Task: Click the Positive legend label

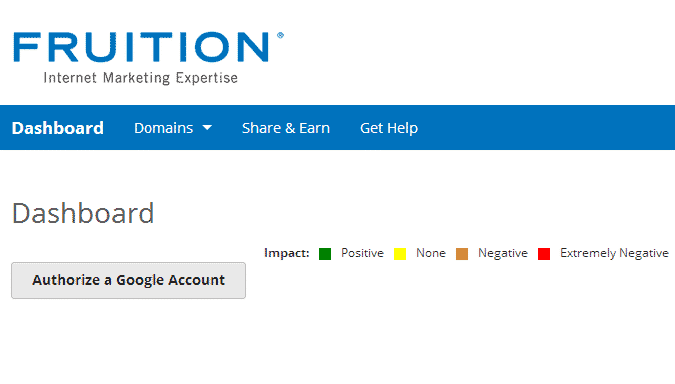Action: [x=362, y=253]
